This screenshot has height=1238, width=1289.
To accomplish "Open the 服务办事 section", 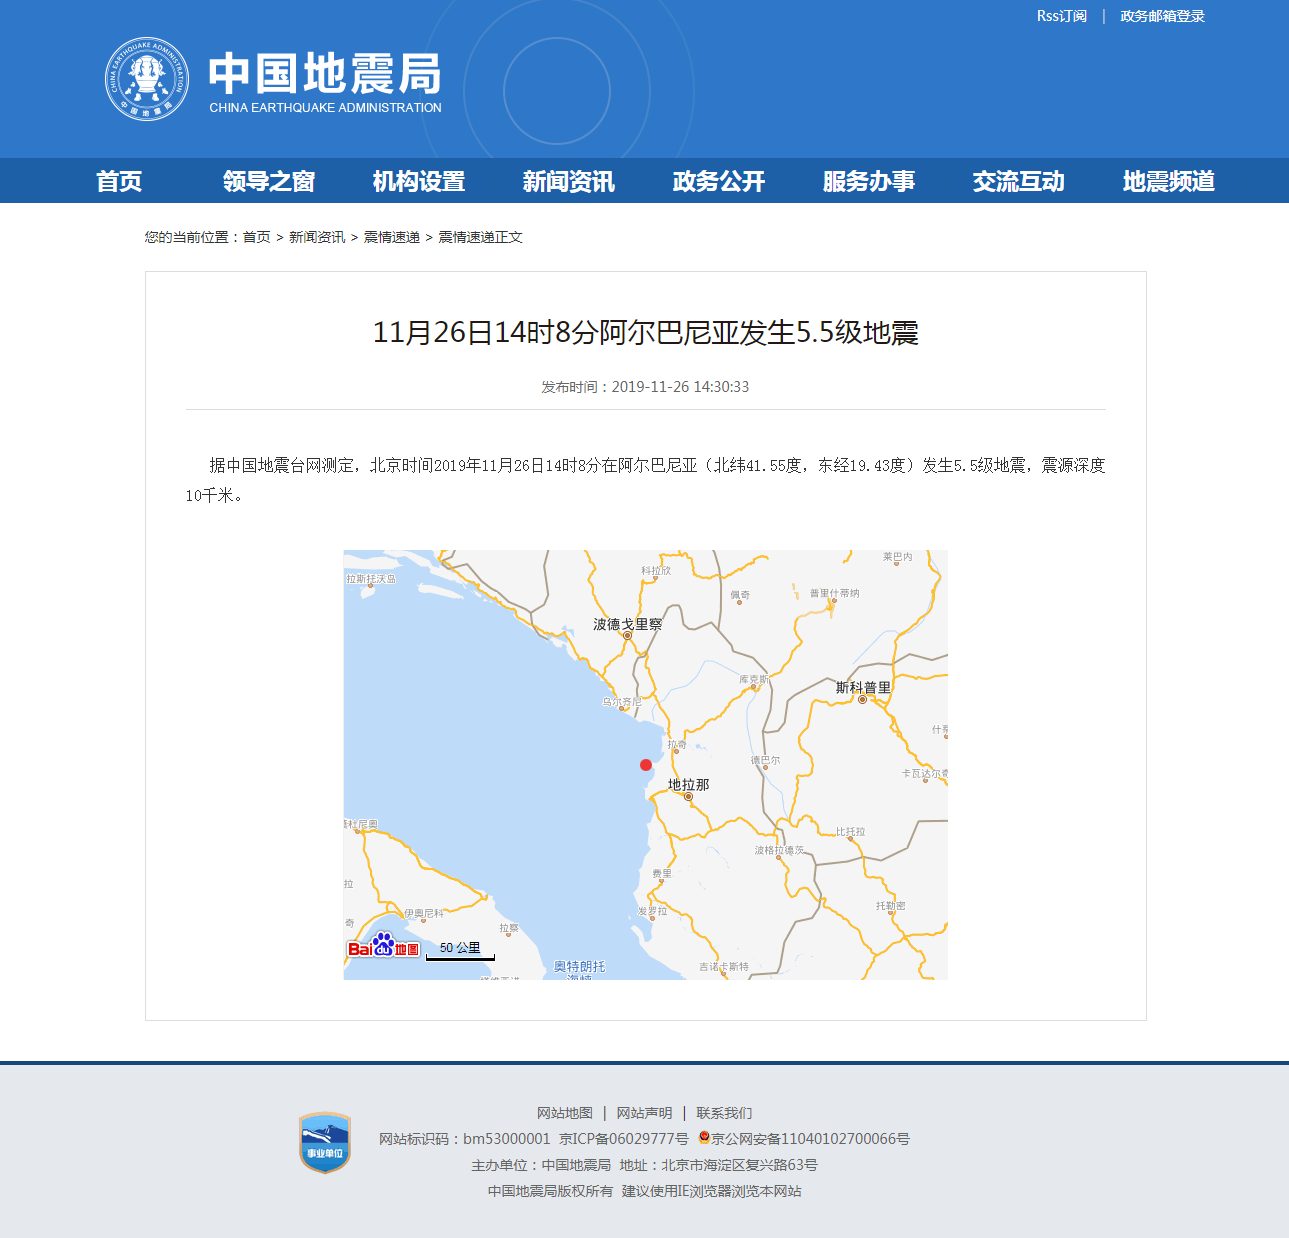I will (x=869, y=181).
